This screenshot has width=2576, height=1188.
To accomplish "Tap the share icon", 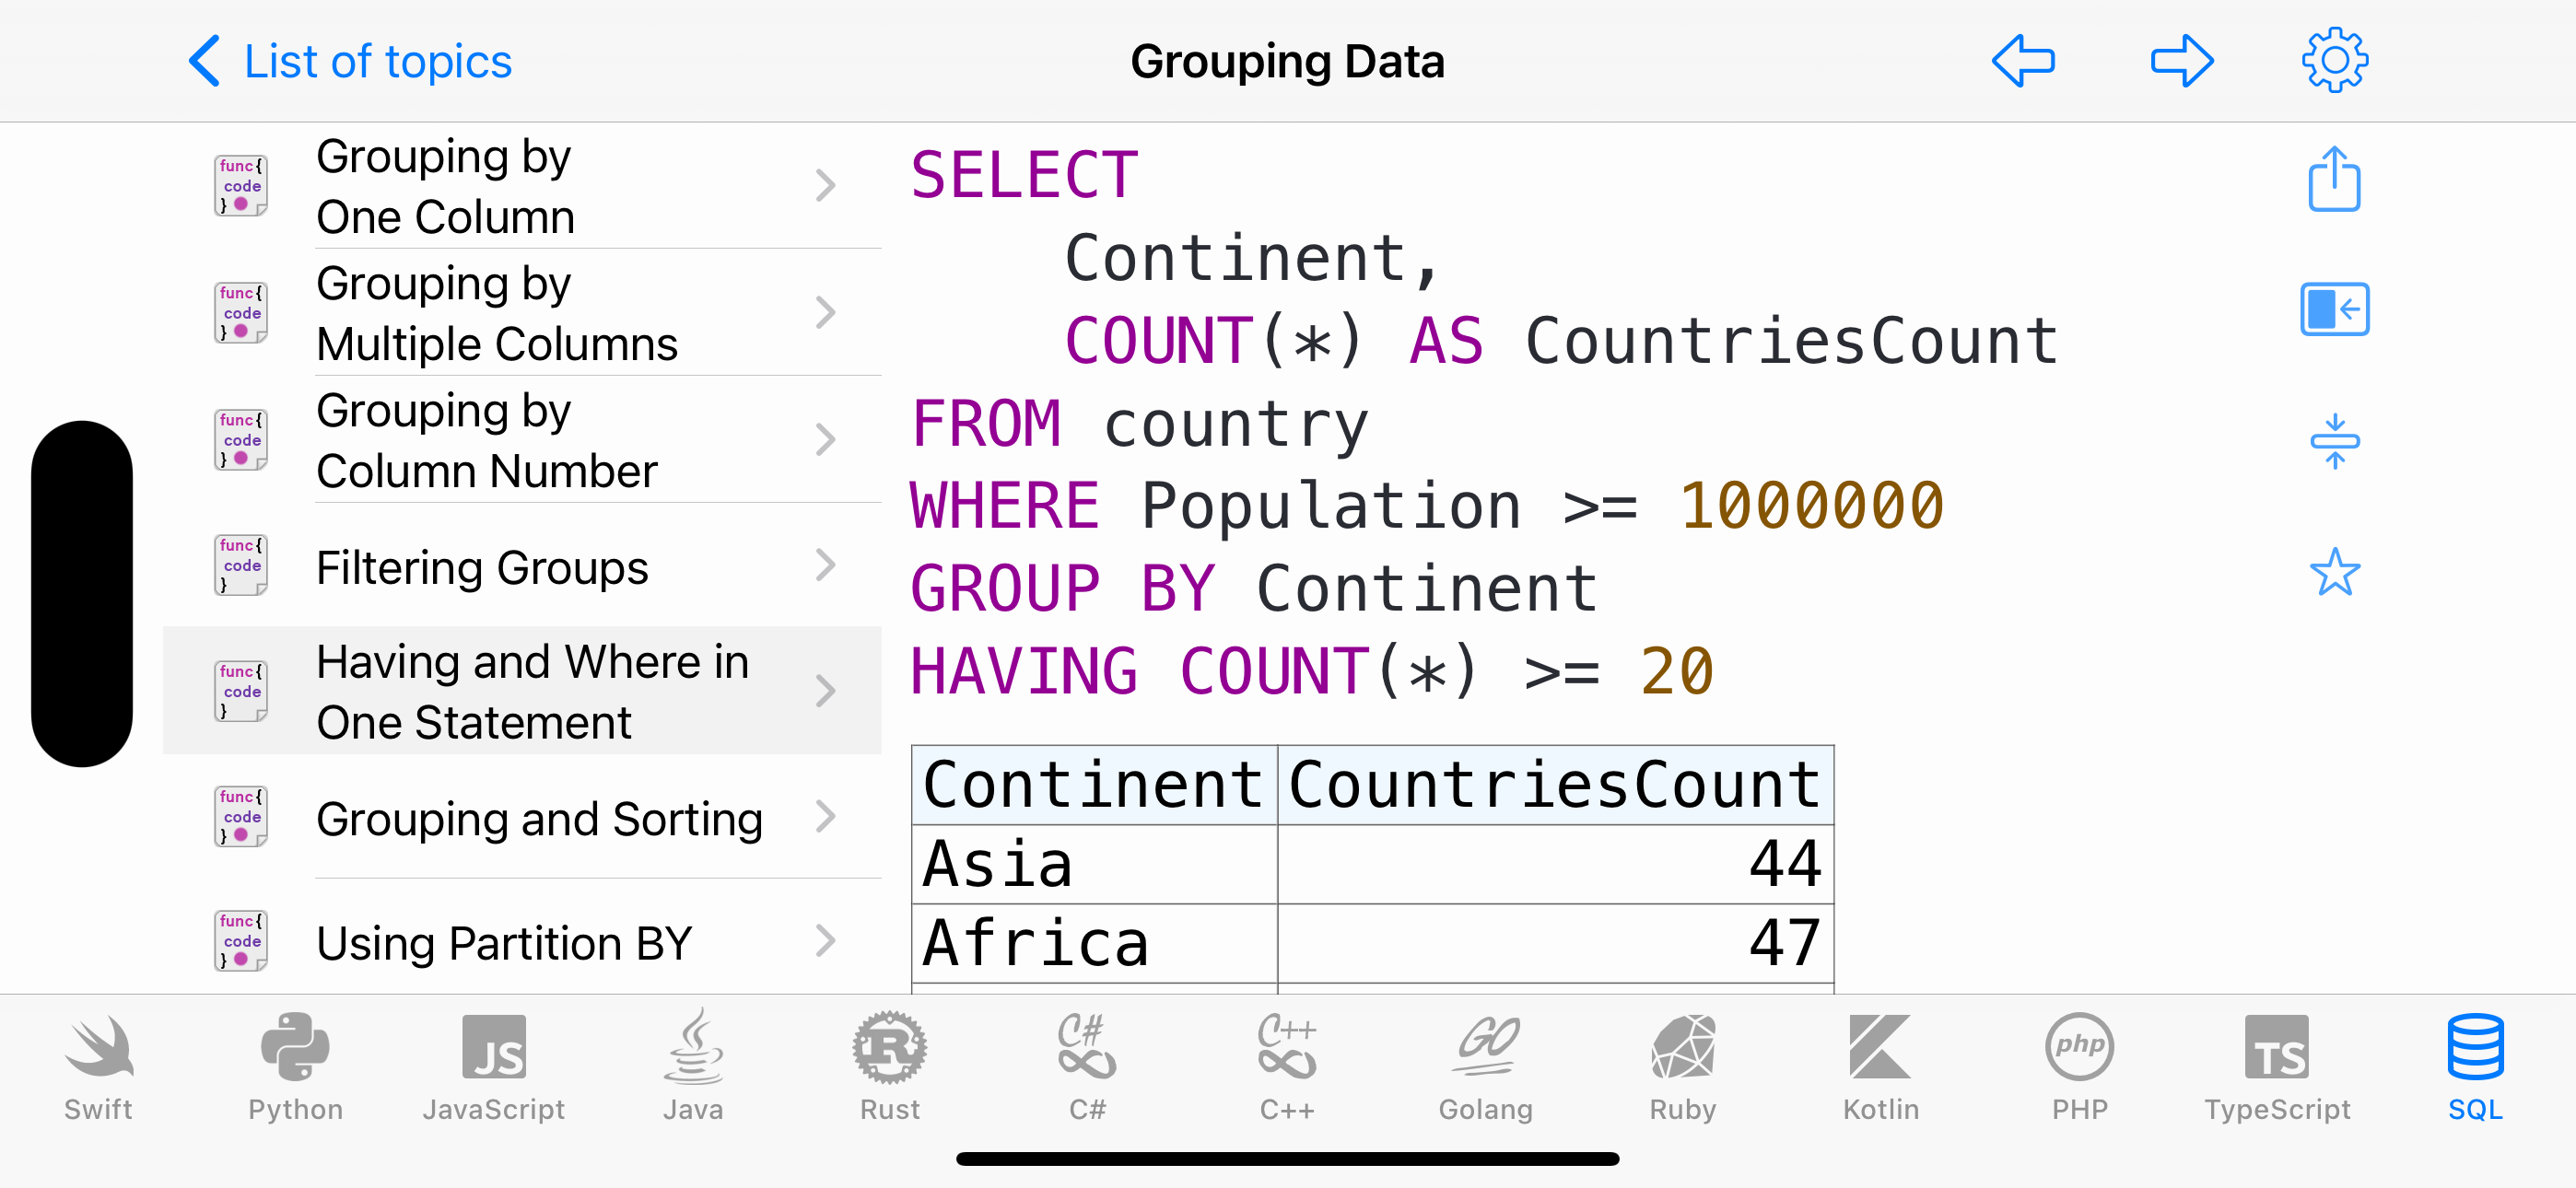I will tap(2334, 180).
